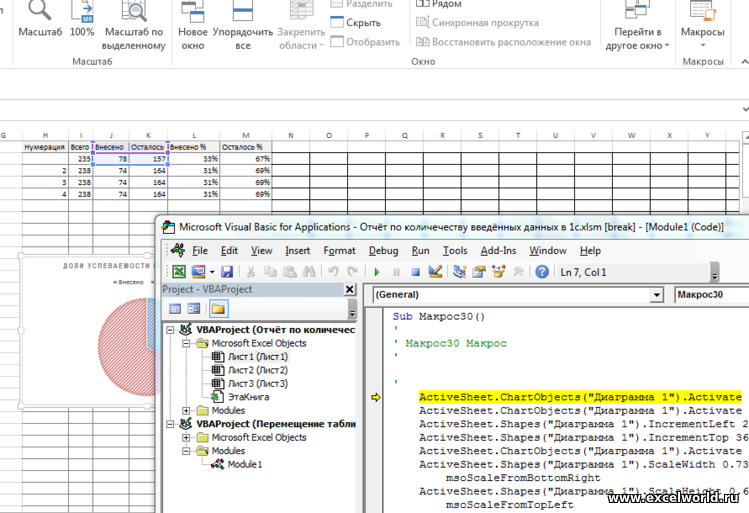Click the View Microsoft Excel icon
749x513 pixels.
coord(178,271)
